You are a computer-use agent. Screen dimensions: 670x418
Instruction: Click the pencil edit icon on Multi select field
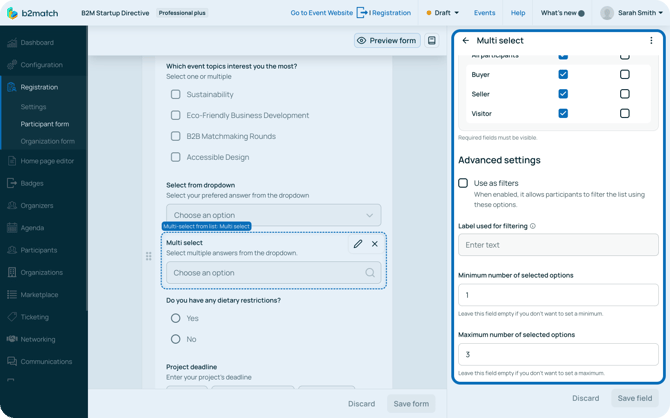[358, 244]
